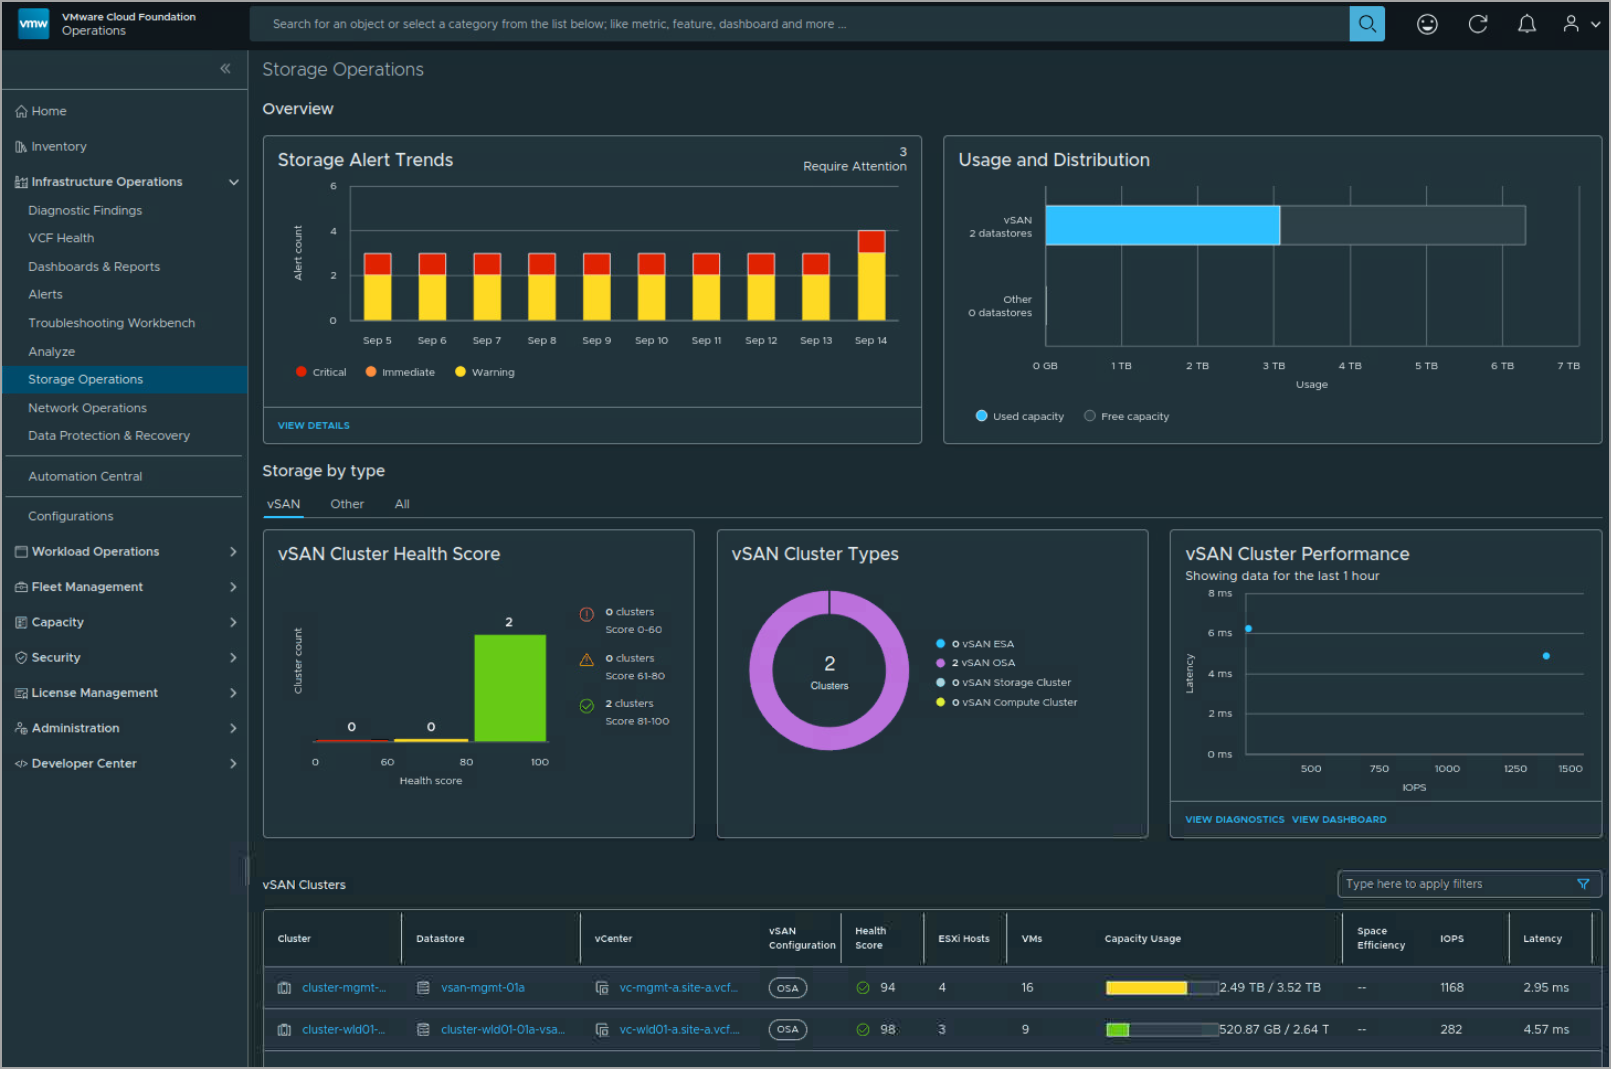Click the Capacity sidebar icon
This screenshot has height=1069, width=1611.
click(21, 622)
